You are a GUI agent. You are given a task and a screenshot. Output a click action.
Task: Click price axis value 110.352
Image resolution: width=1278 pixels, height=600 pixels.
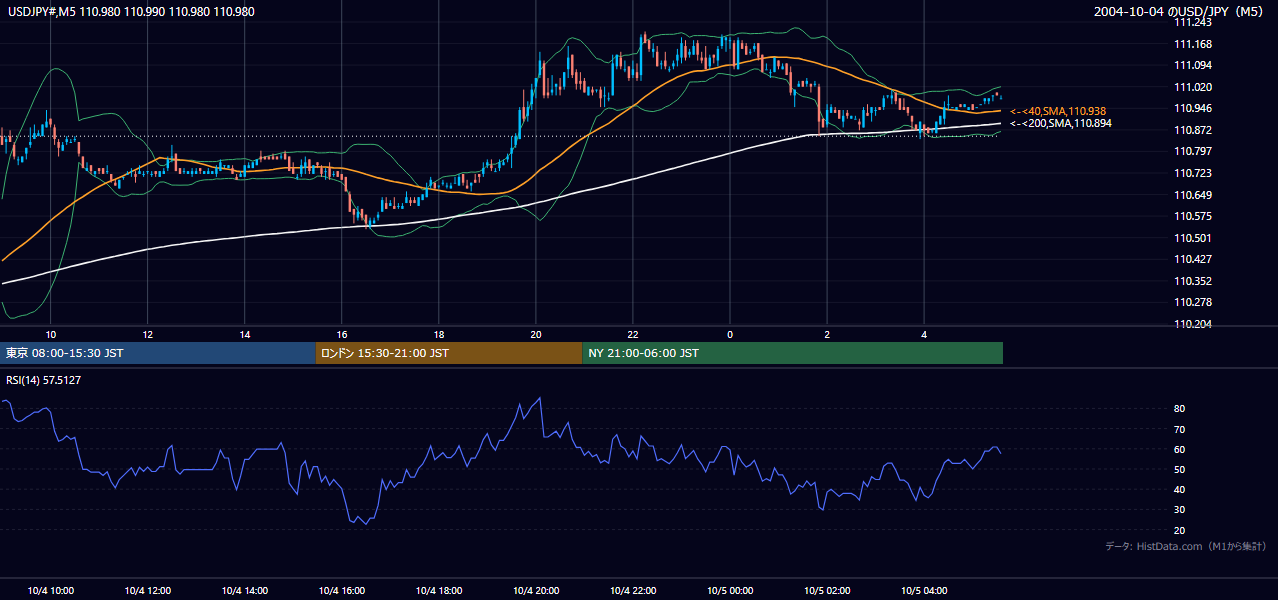click(x=1194, y=281)
